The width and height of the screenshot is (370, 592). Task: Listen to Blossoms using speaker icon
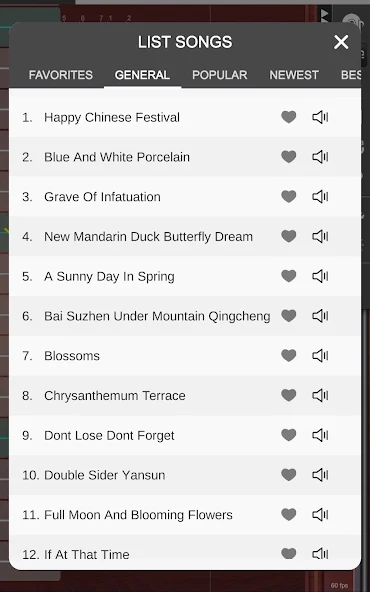320,356
